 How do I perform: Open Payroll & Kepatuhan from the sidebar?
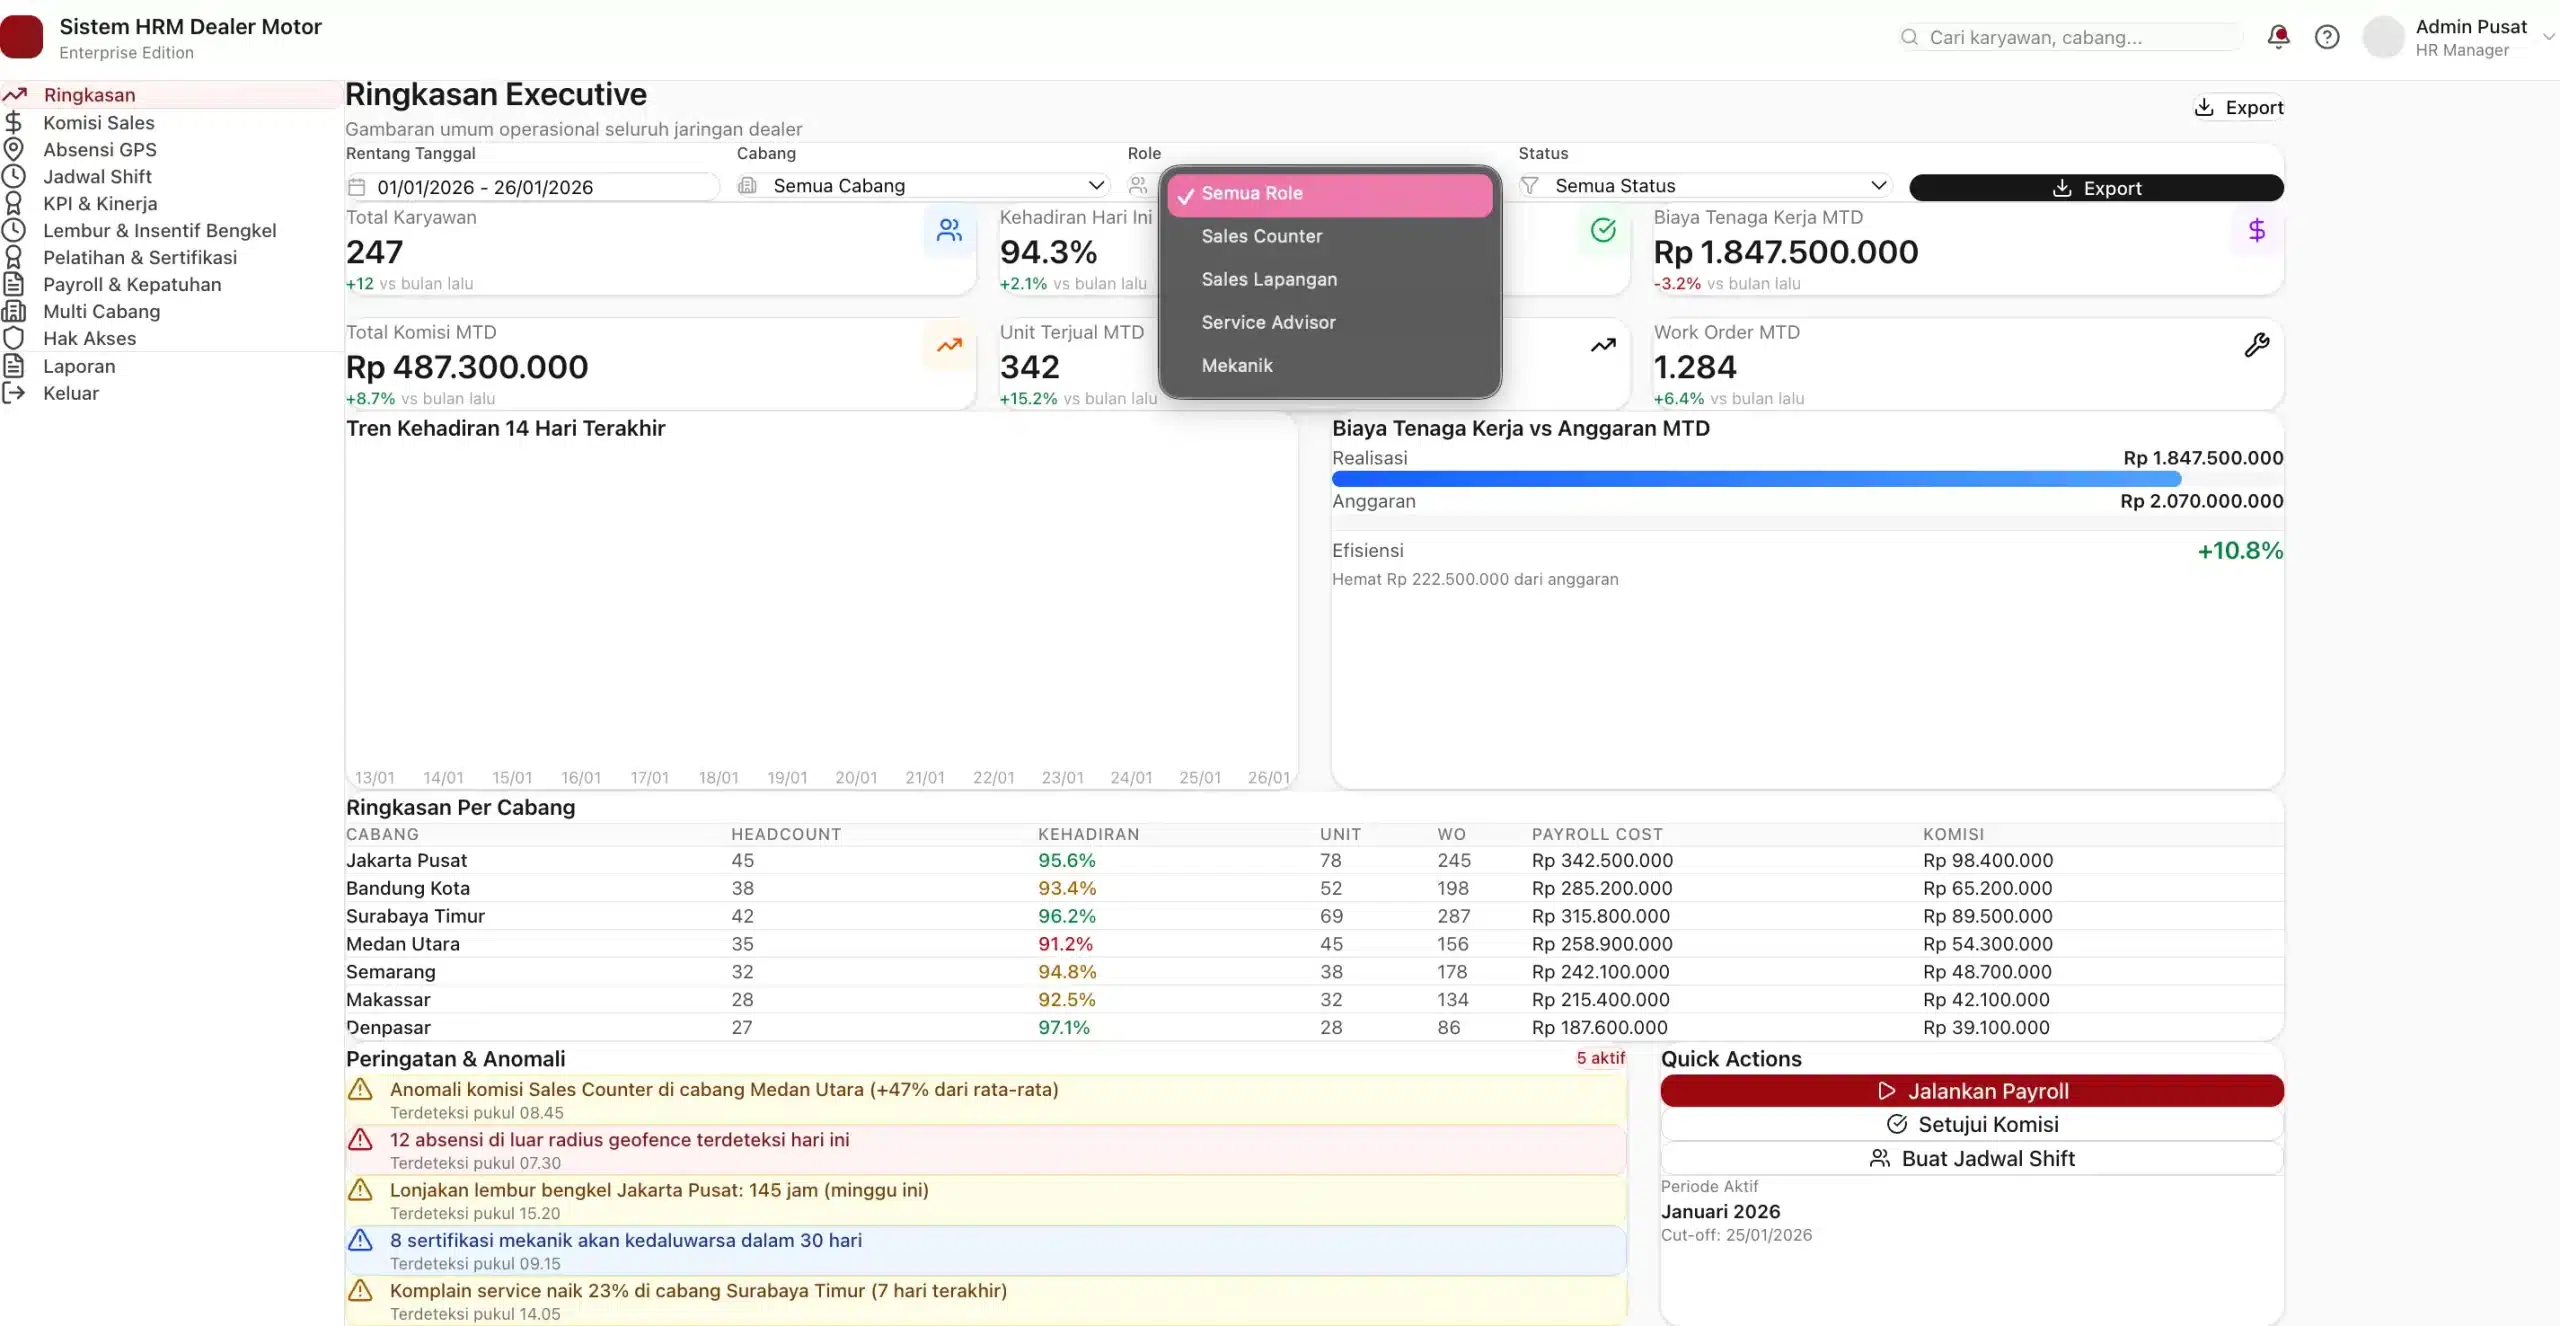click(x=130, y=284)
